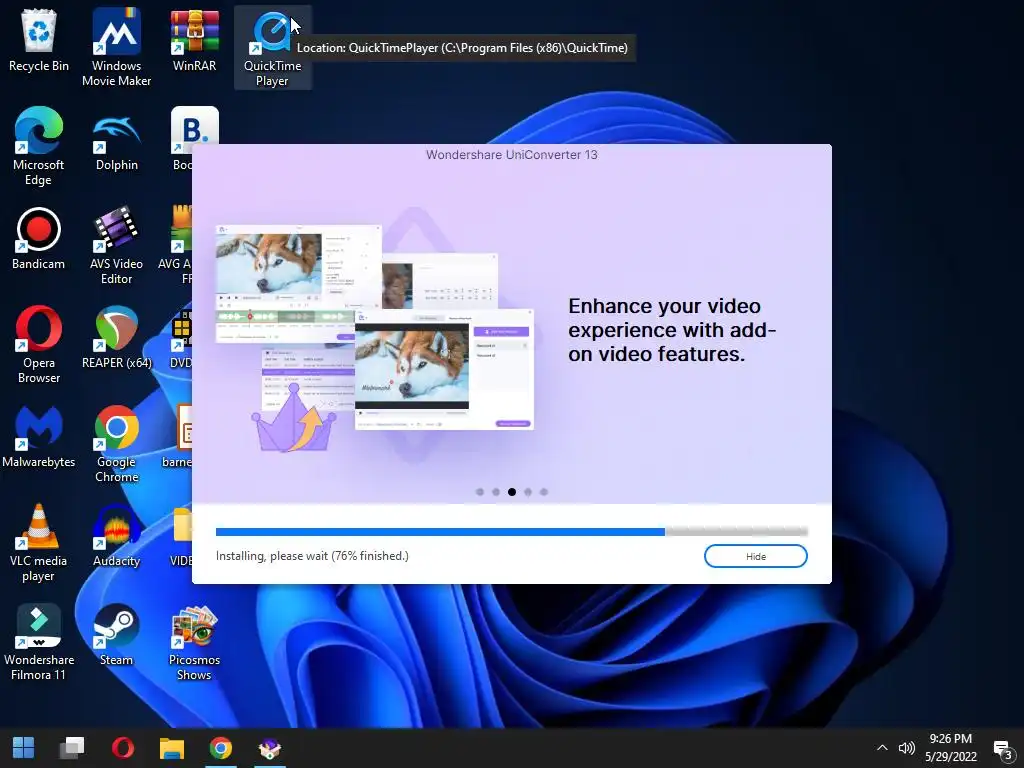Open the Windows Start menu

(x=24, y=748)
